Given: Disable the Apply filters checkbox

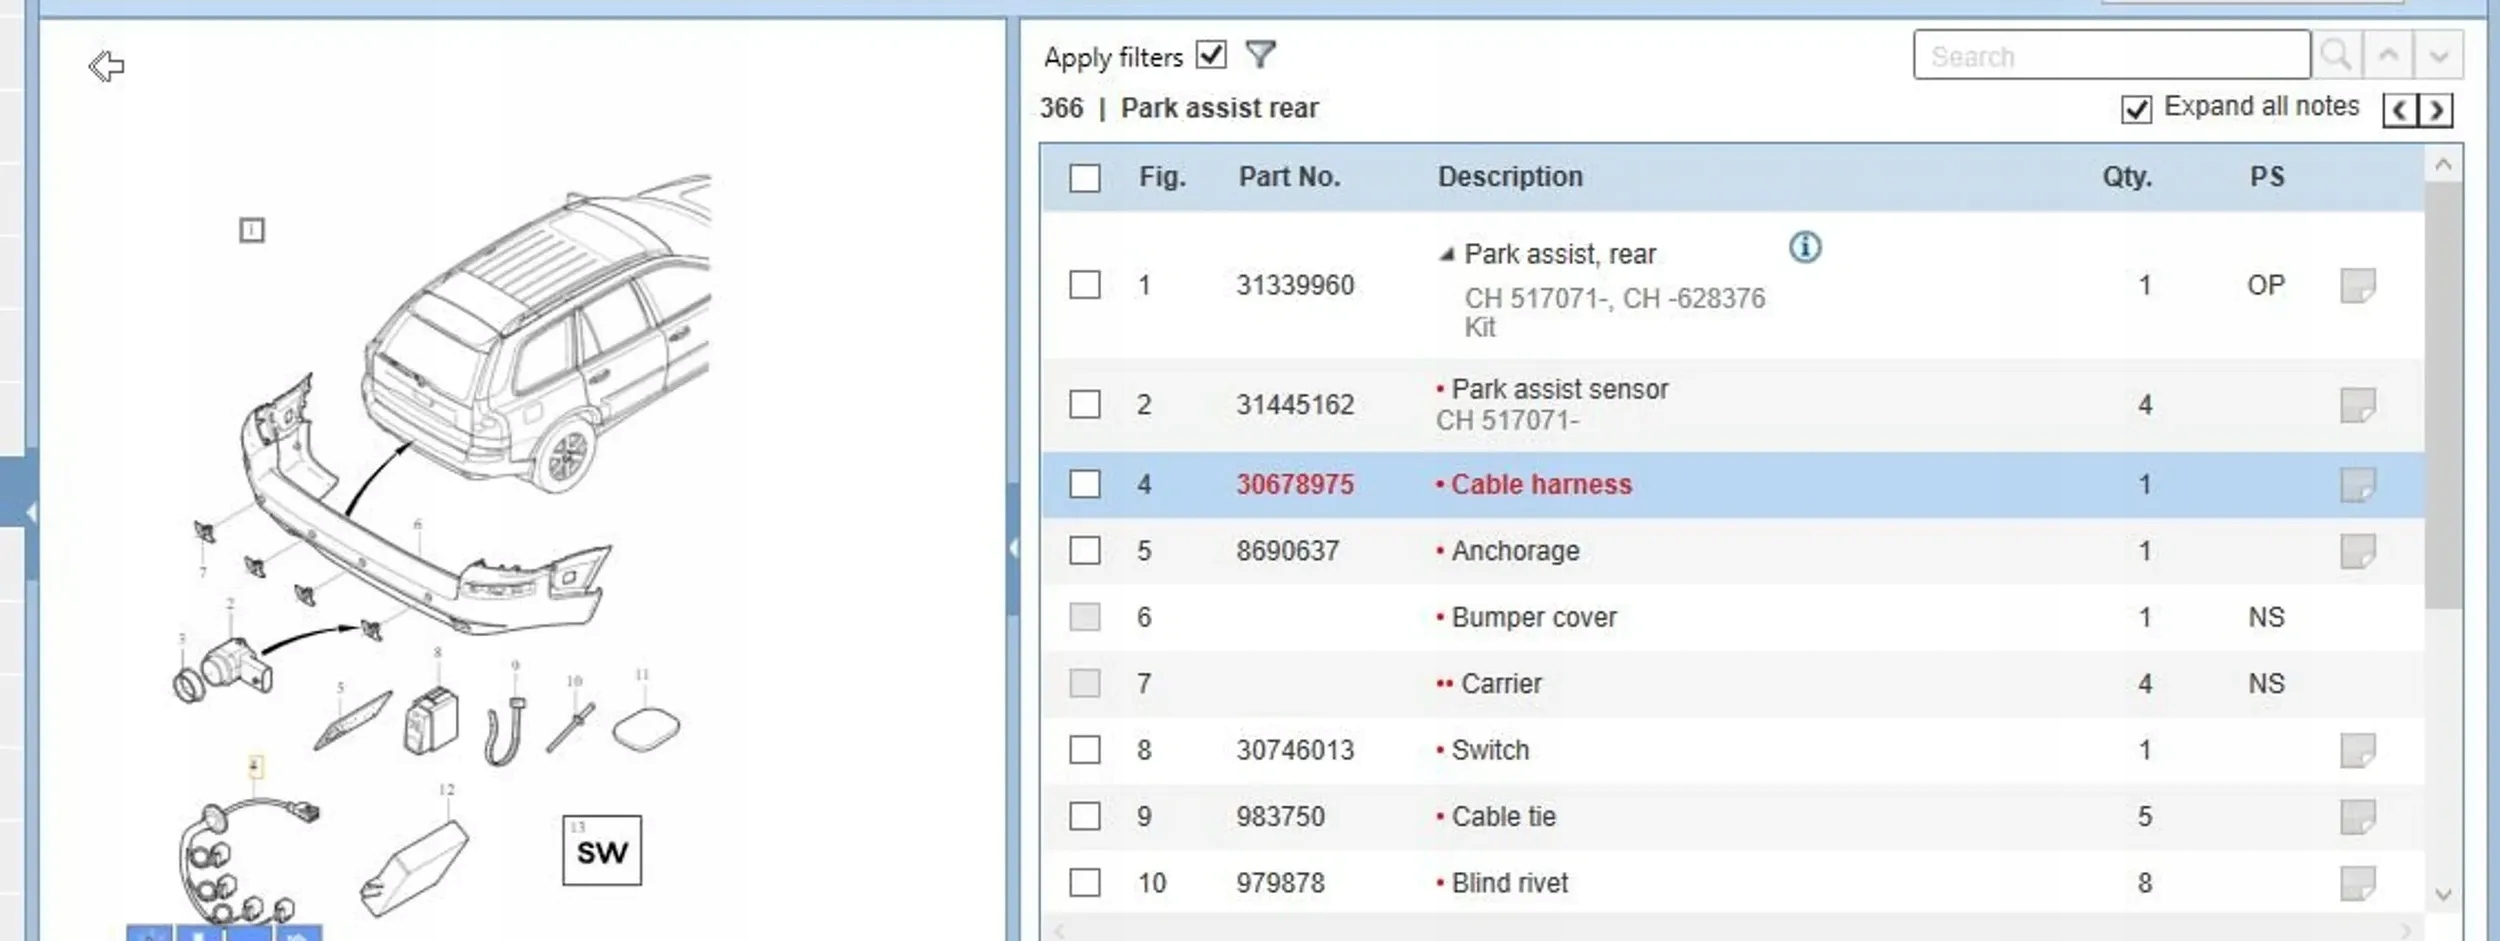Looking at the screenshot, I should [x=1211, y=54].
